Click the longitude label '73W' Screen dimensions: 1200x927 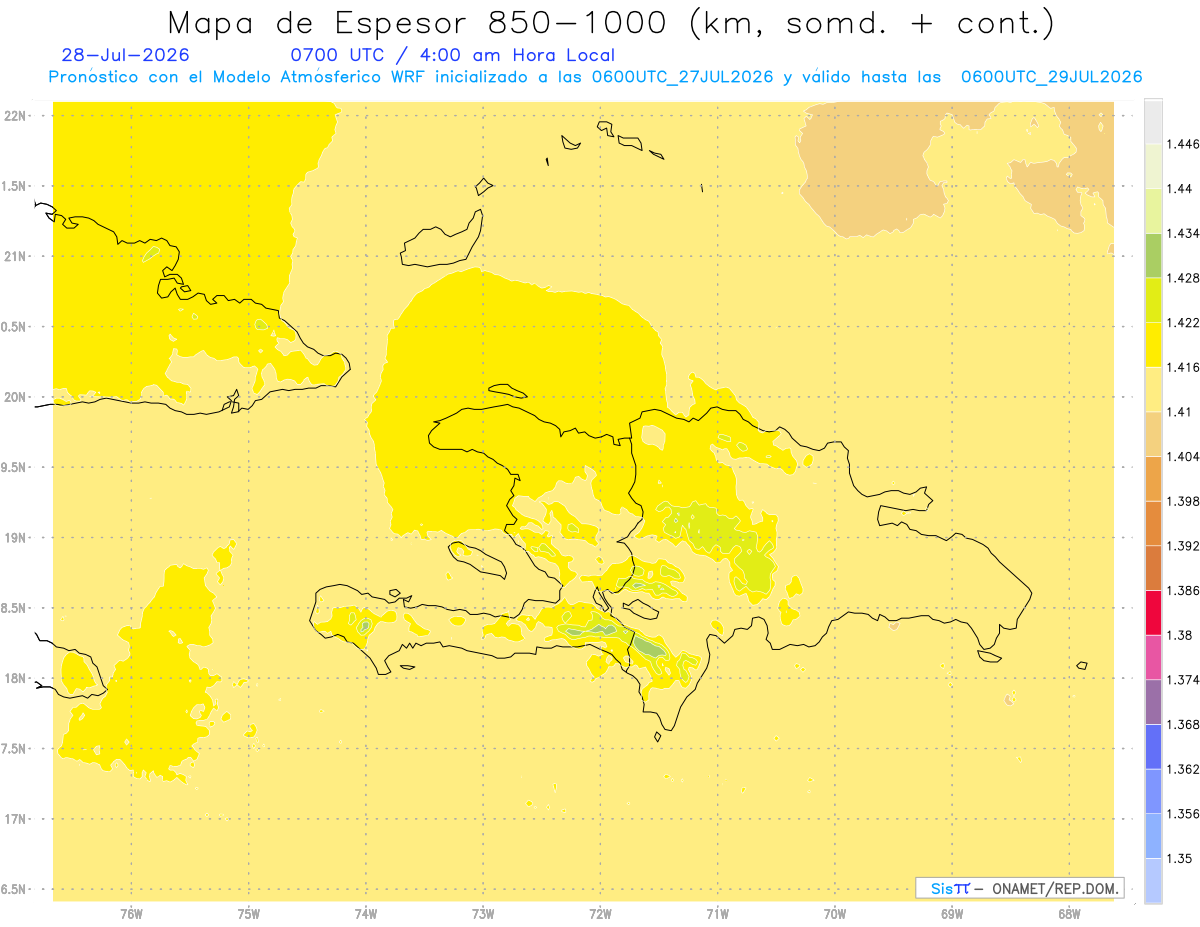[483, 914]
